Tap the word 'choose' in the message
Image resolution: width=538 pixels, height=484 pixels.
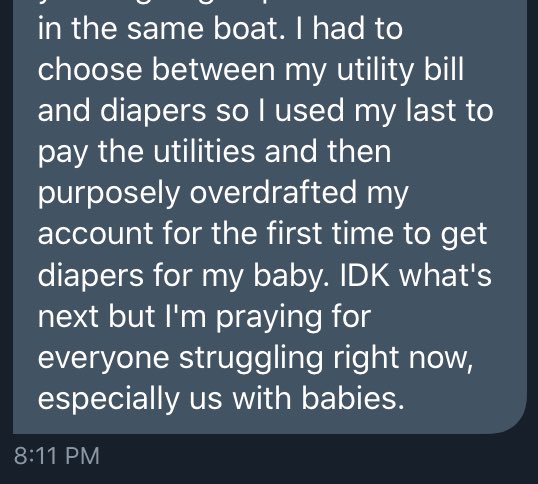(90, 70)
